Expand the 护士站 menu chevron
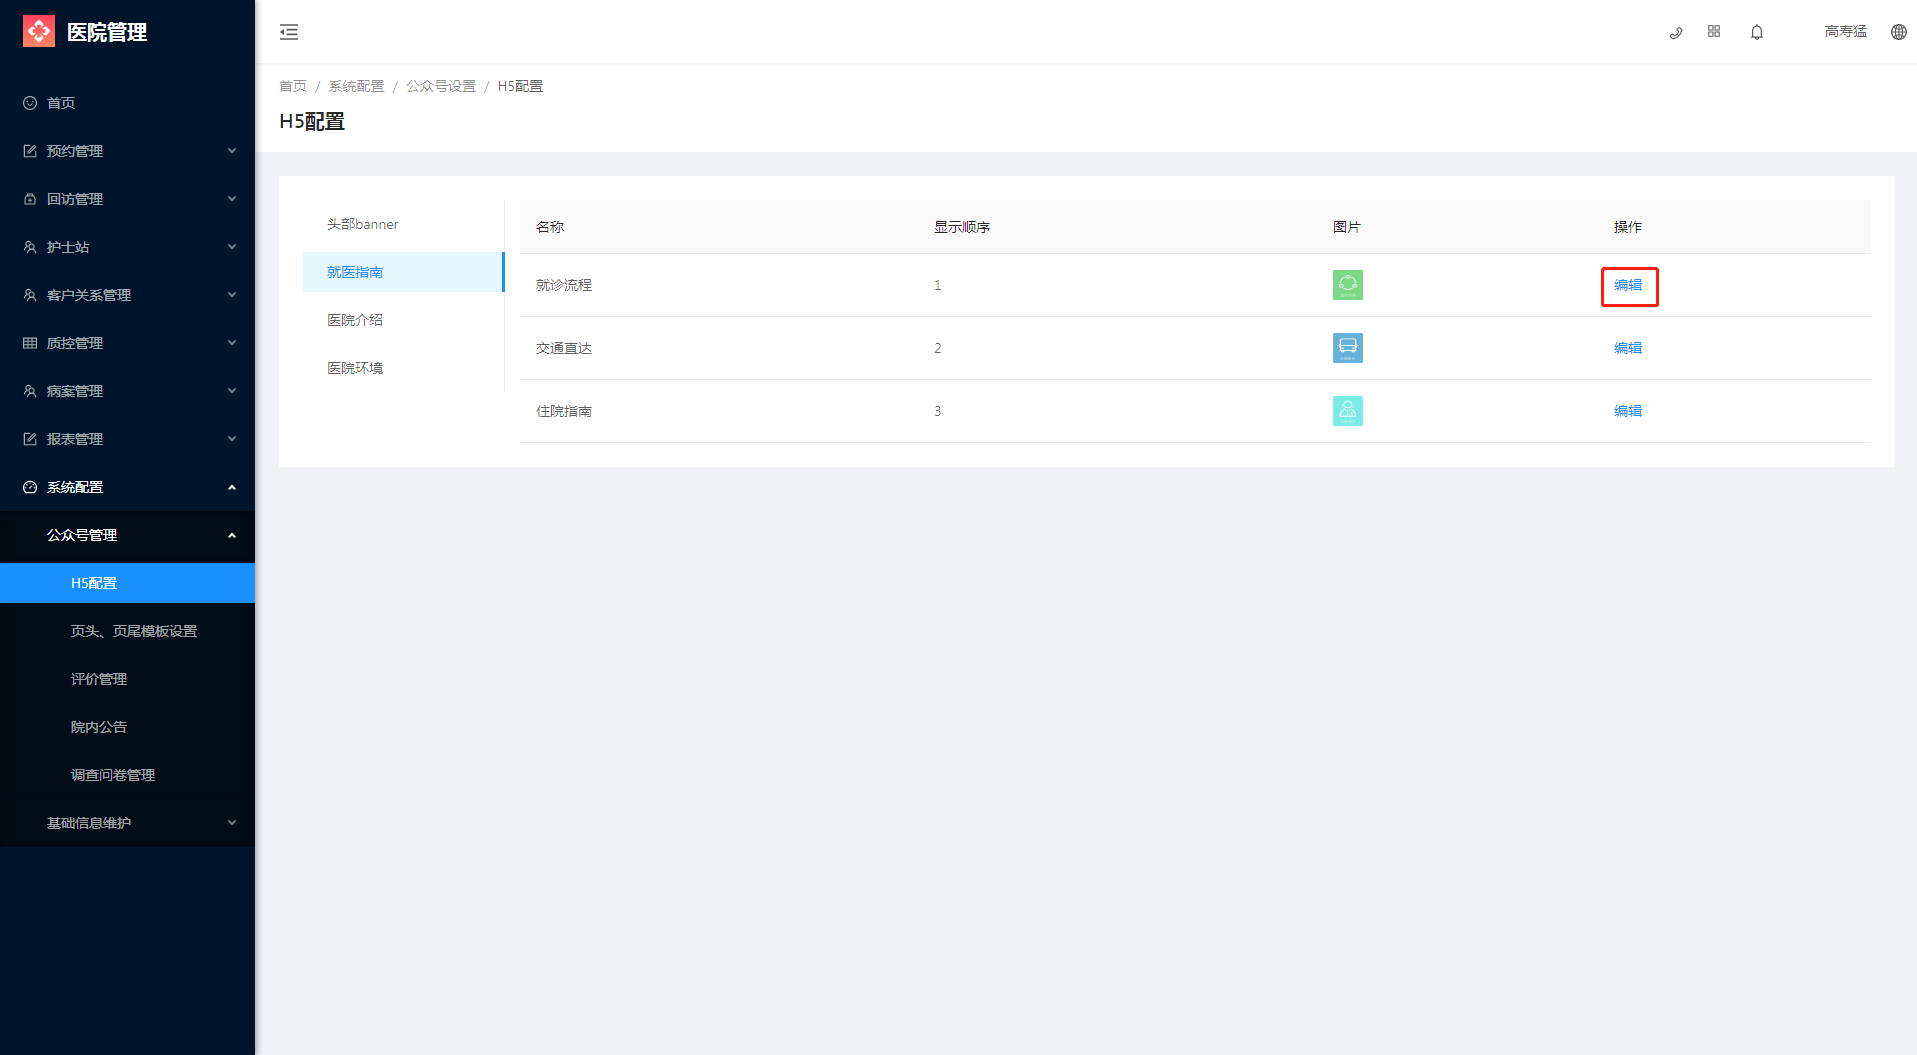The height and width of the screenshot is (1055, 1917). tap(232, 247)
